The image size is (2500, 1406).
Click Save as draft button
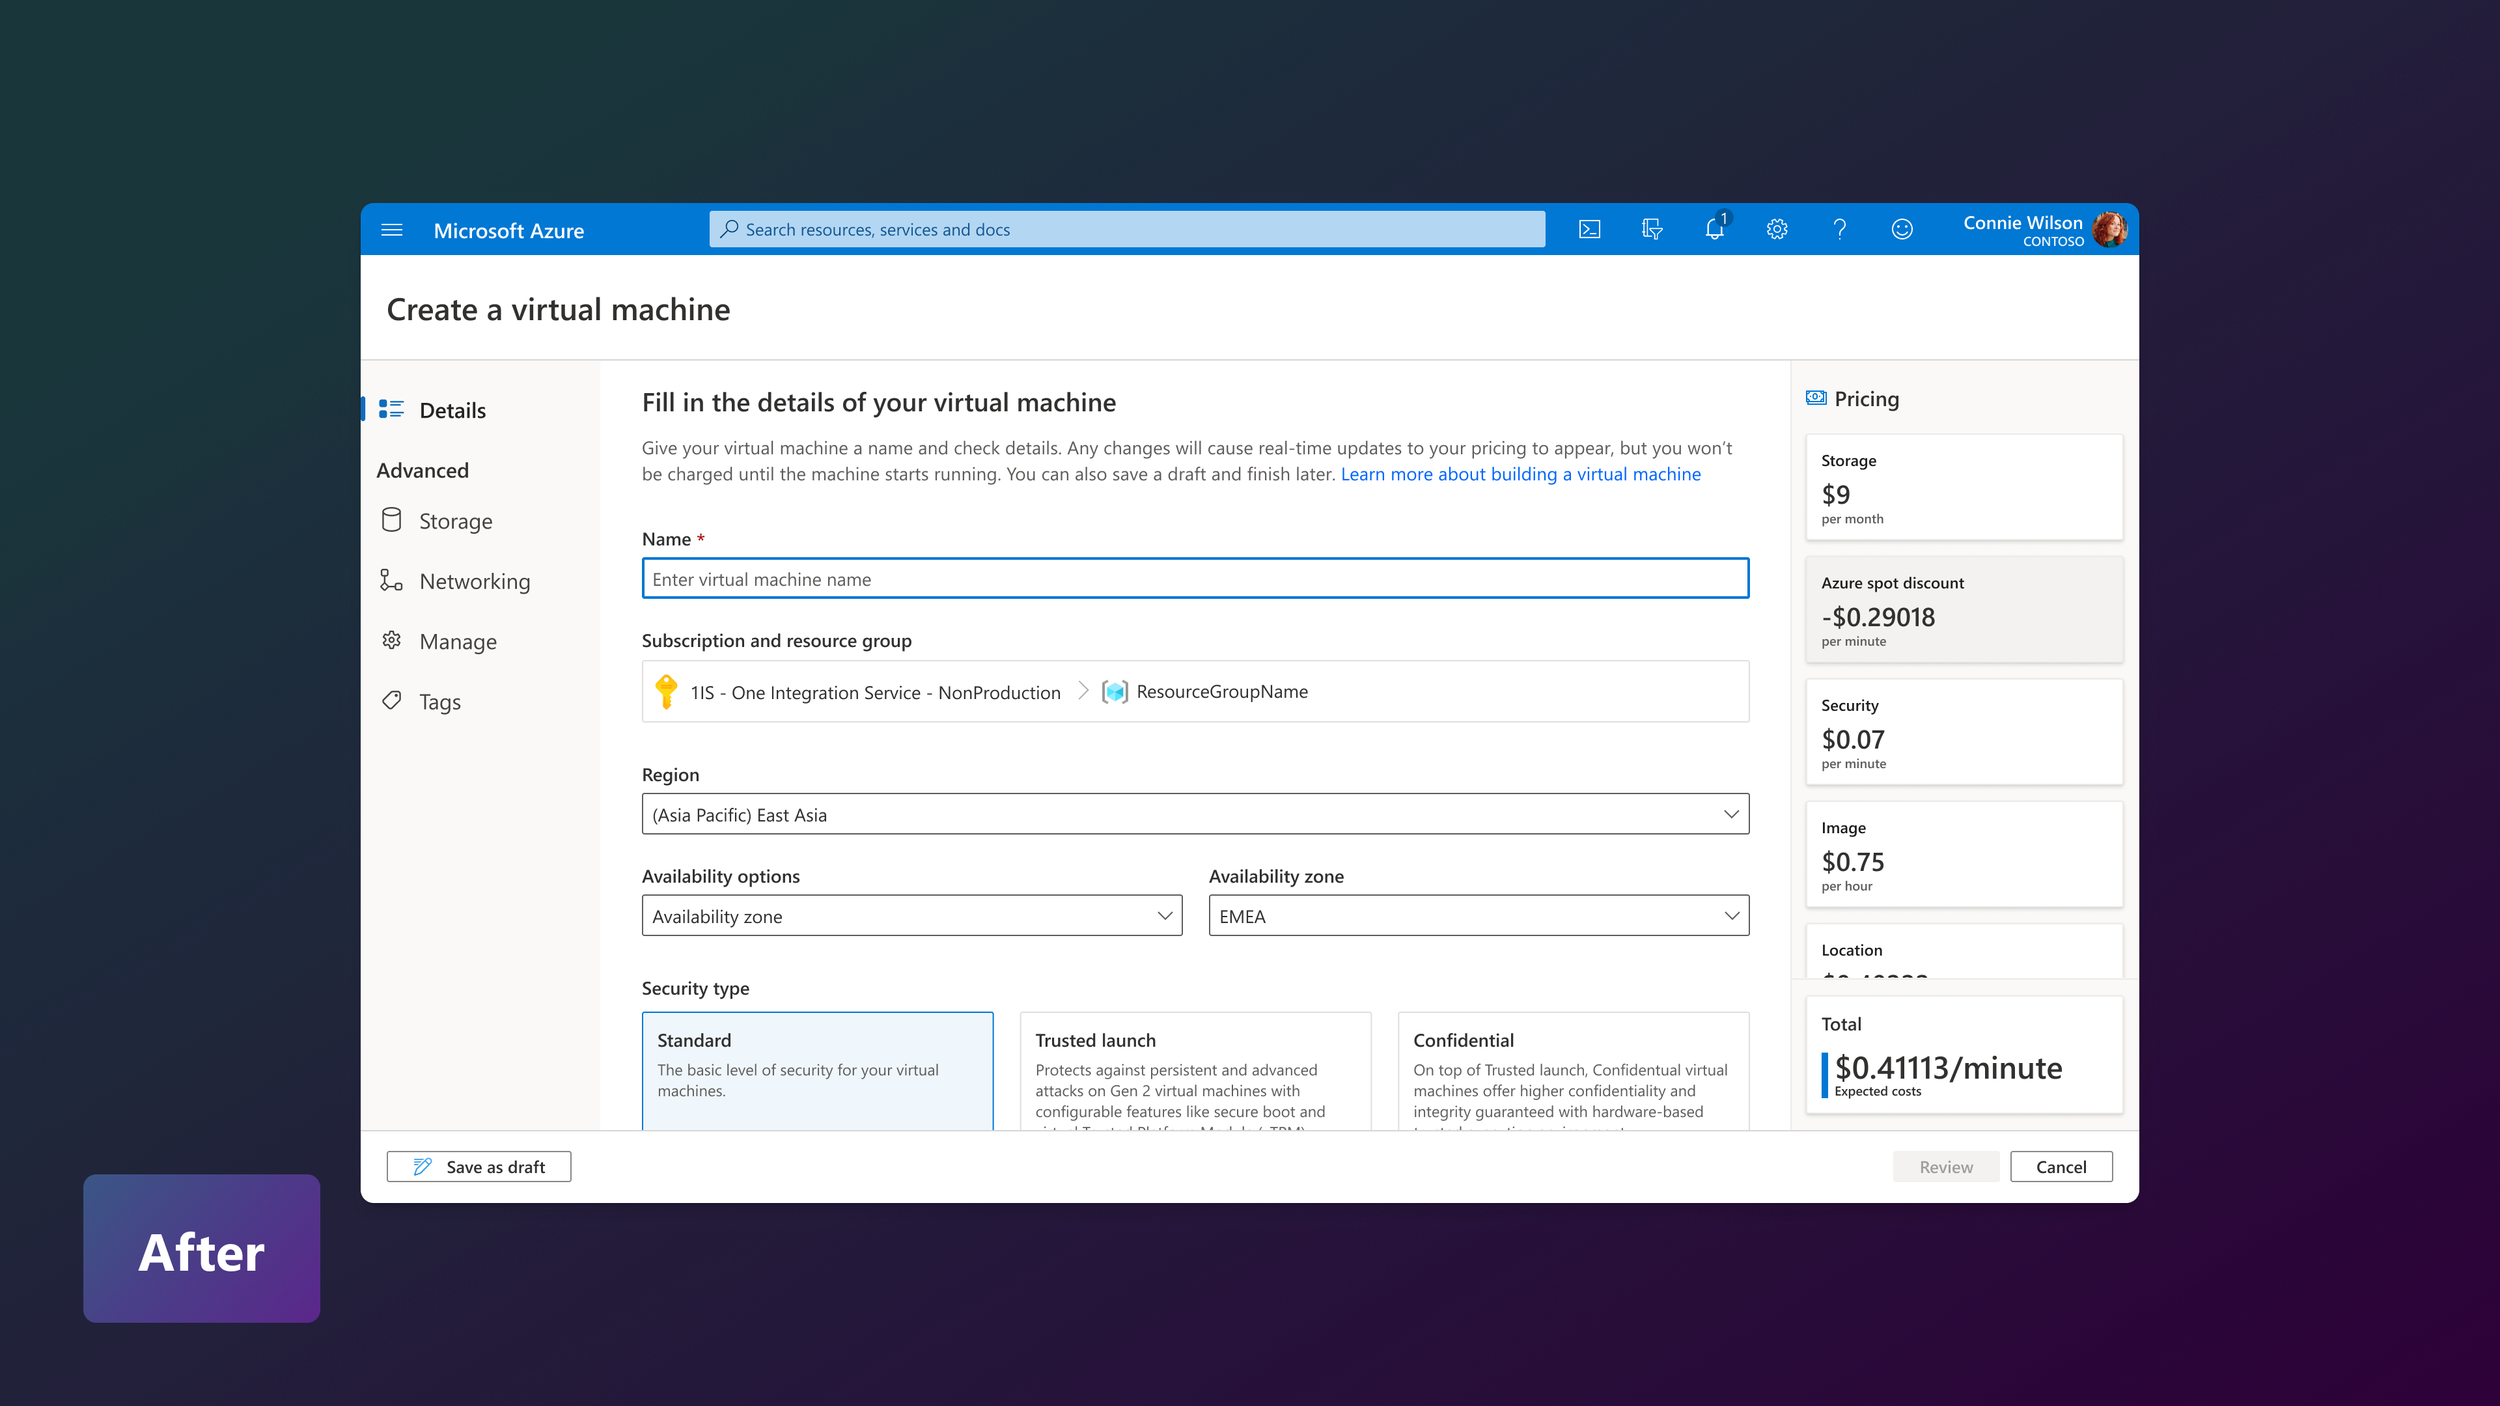point(479,1167)
